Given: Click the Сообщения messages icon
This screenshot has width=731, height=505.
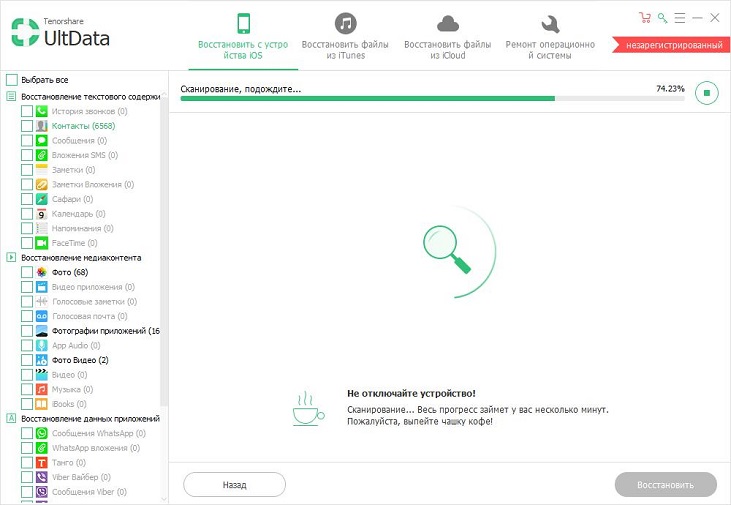Looking at the screenshot, I should 41,140.
